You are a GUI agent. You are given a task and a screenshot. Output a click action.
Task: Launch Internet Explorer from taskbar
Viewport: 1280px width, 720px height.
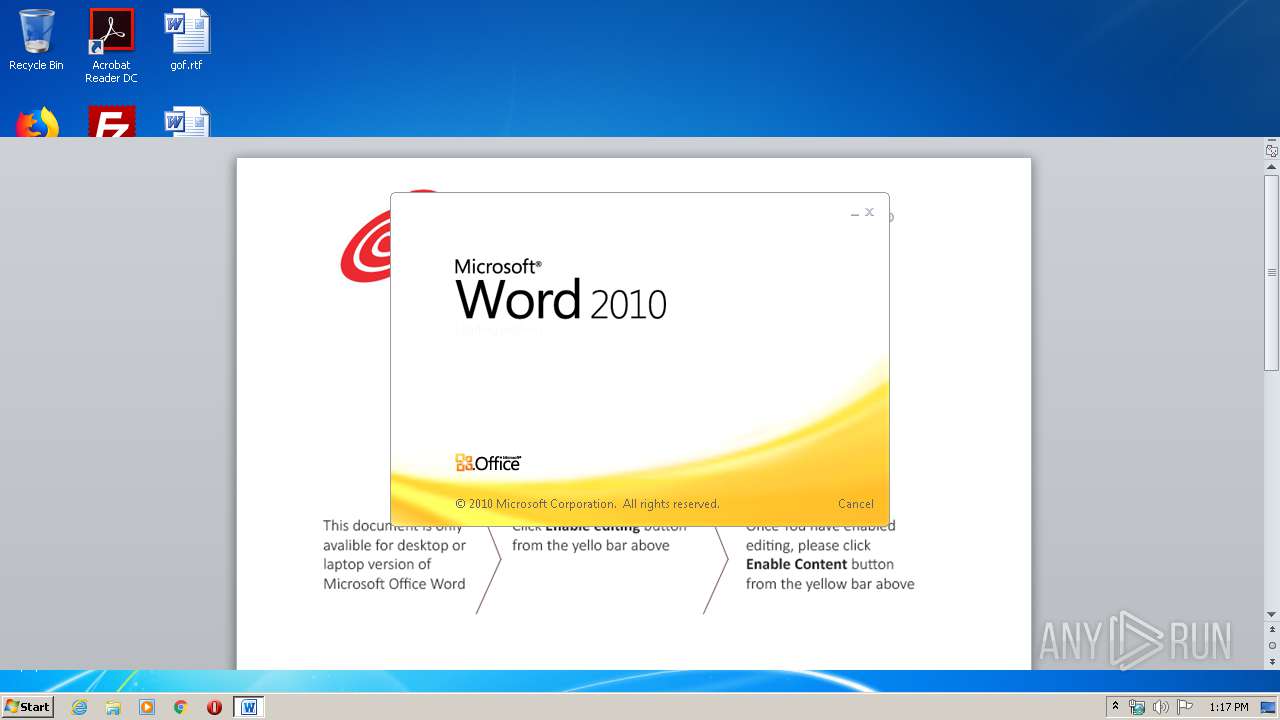80,707
